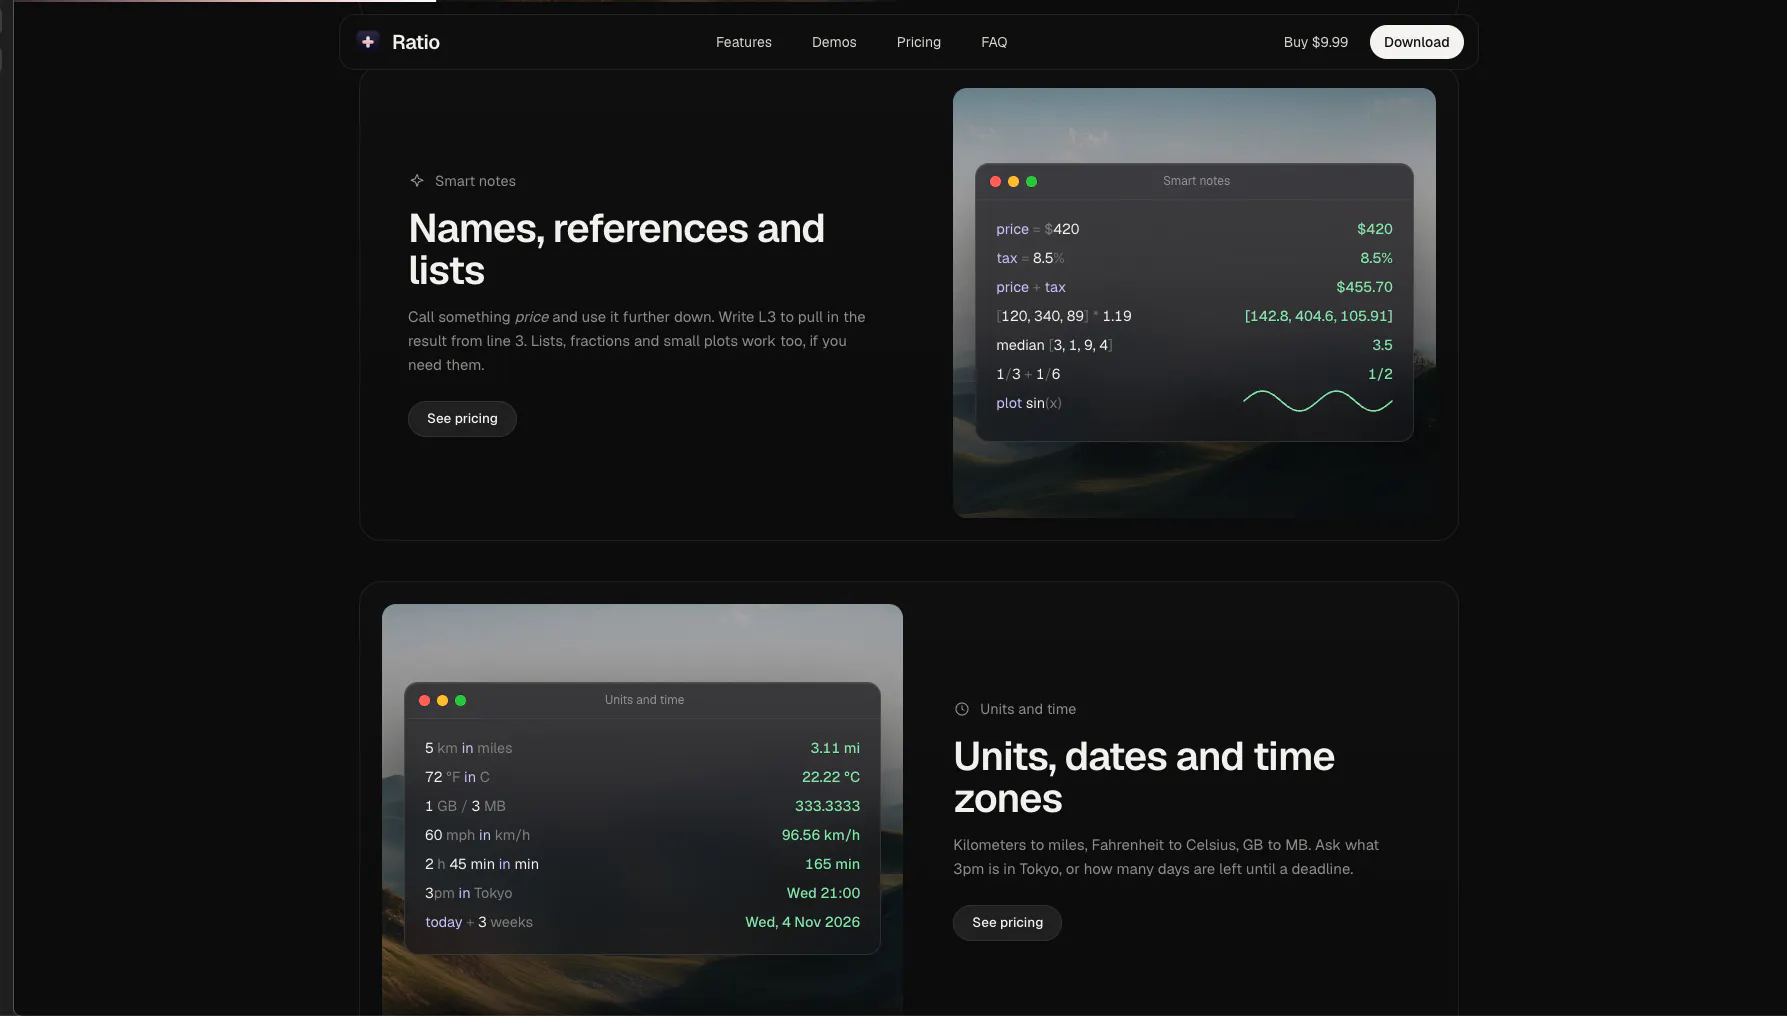Open the FAQ nav item
Viewport: 1787px width, 1016px height.
[994, 42]
